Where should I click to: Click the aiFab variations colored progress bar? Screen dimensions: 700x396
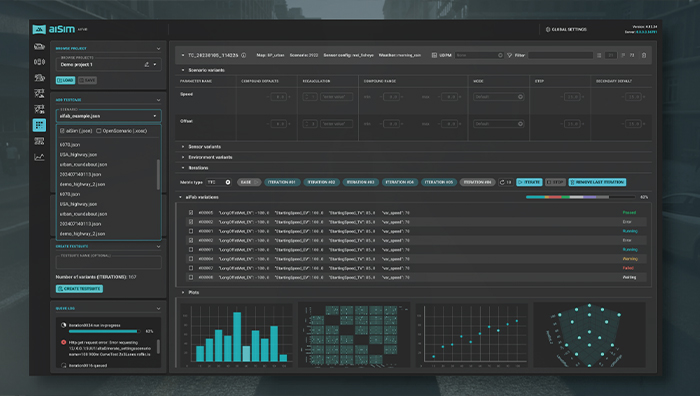(580, 197)
